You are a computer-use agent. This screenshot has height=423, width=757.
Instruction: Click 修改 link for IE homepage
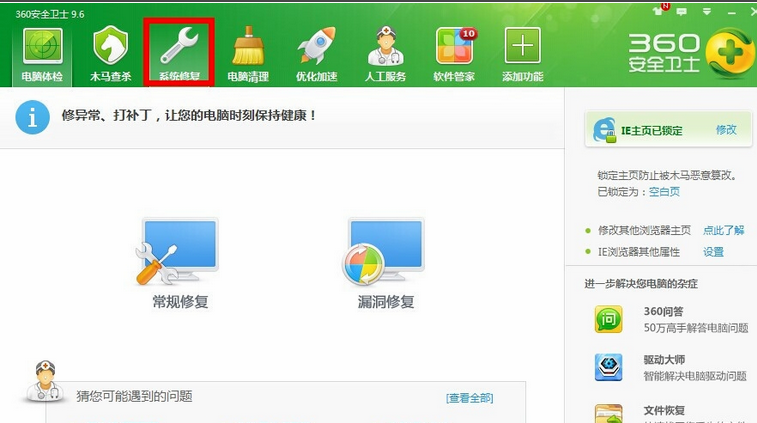click(x=726, y=129)
